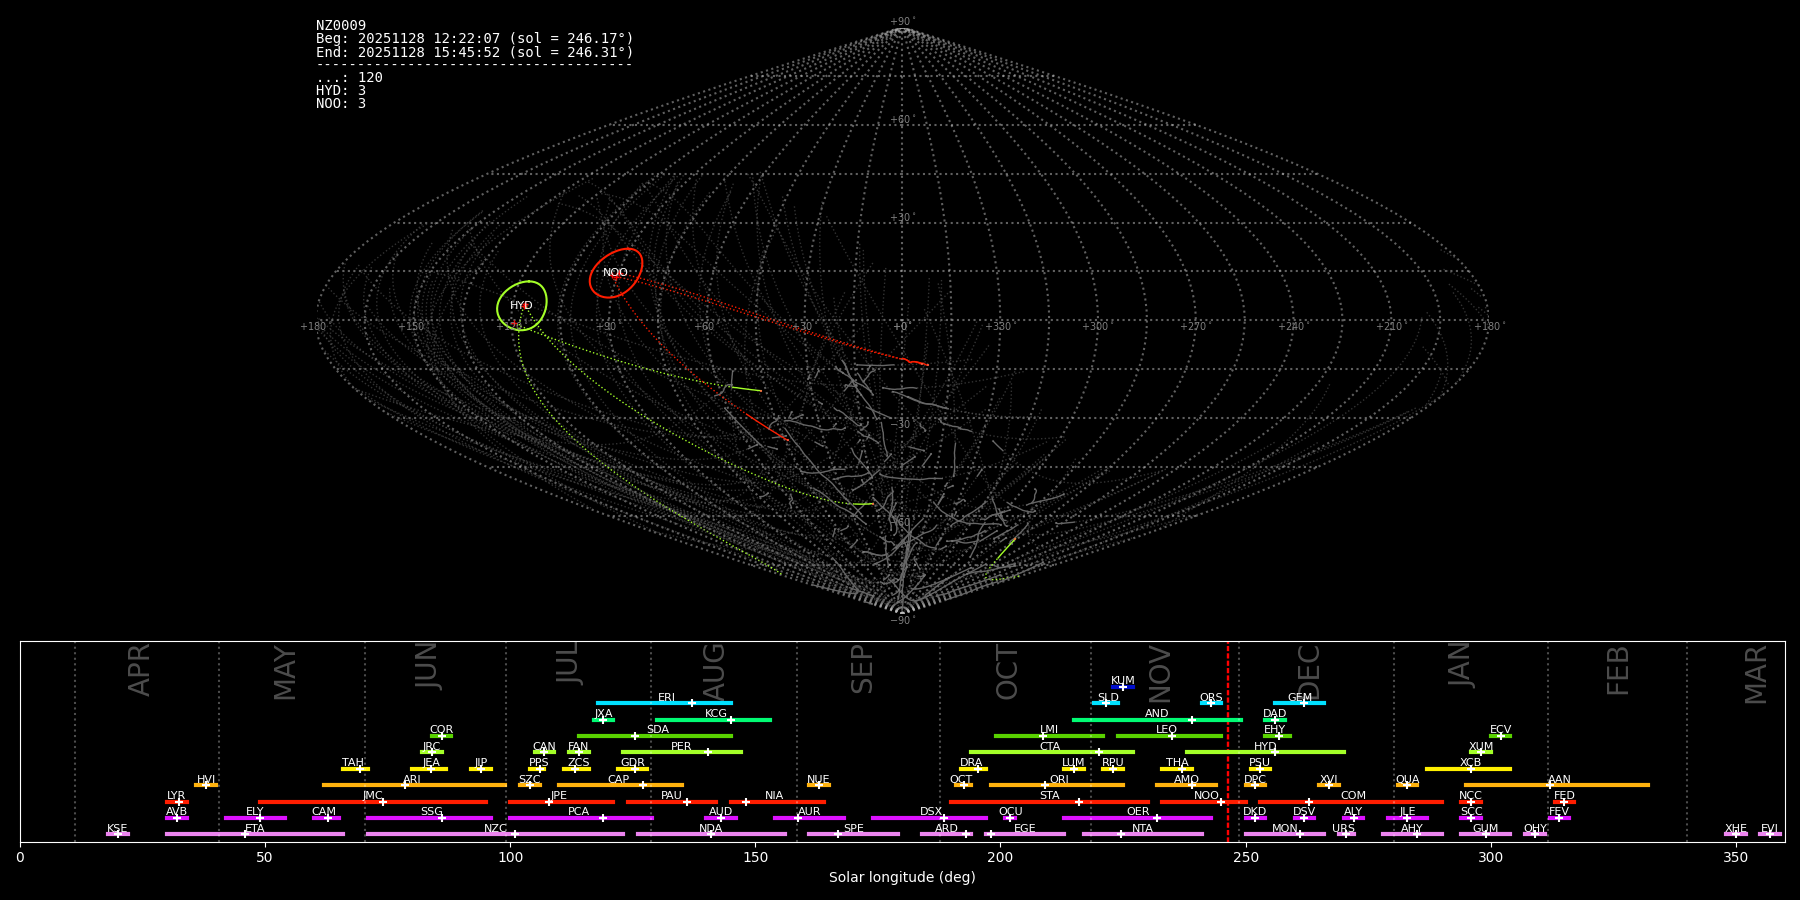Click the green HYD radiant ellipse on the sky map
Screen dimensions: 1800x900
(522, 306)
